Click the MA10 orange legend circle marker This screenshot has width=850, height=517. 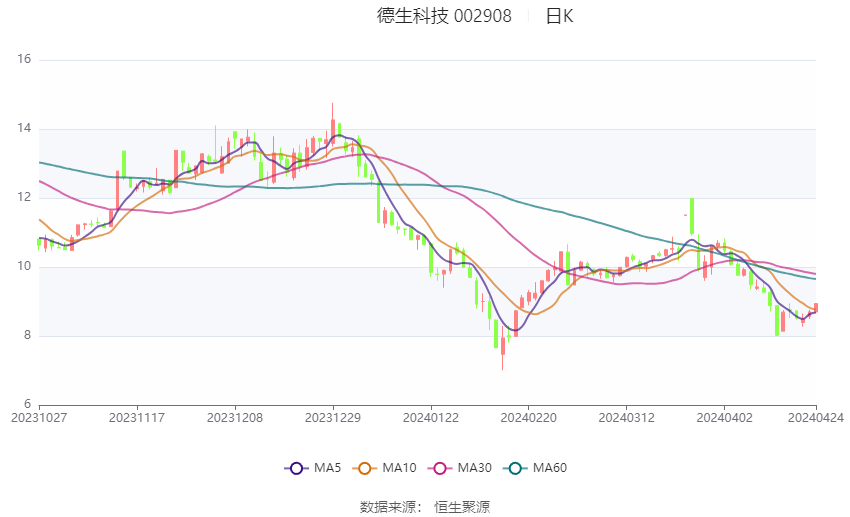click(365, 468)
